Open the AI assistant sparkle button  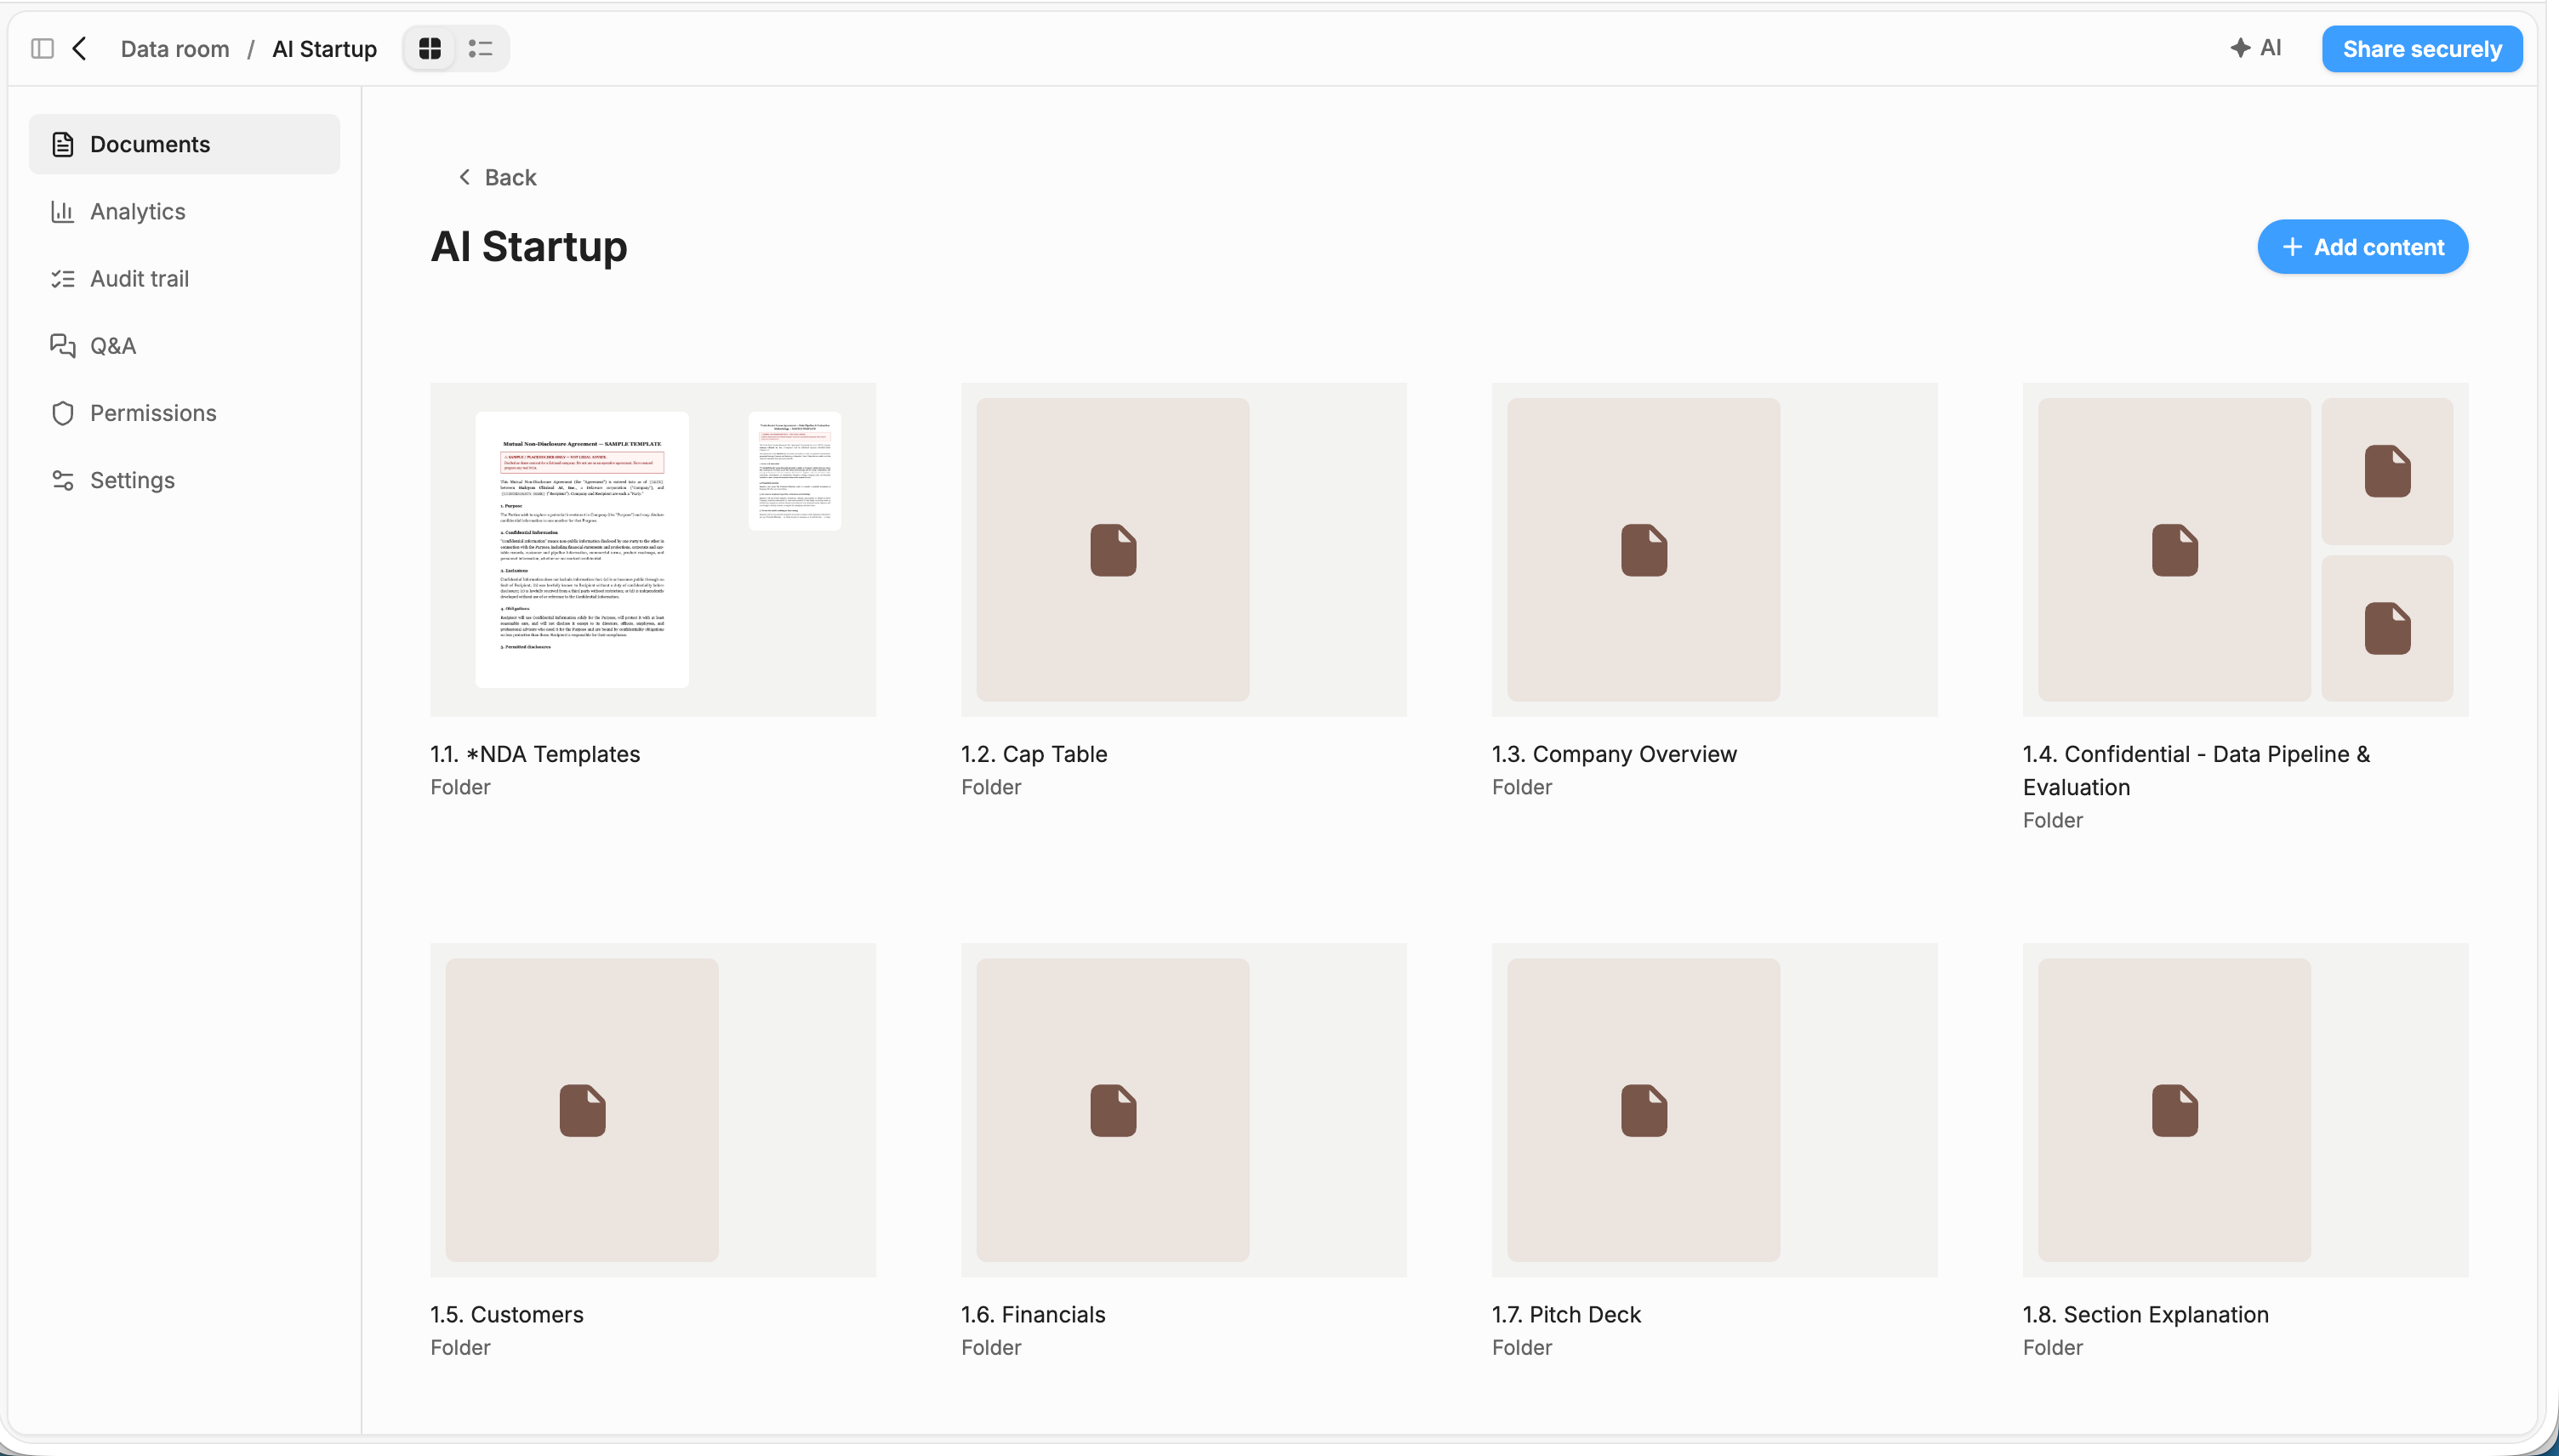click(x=2256, y=48)
